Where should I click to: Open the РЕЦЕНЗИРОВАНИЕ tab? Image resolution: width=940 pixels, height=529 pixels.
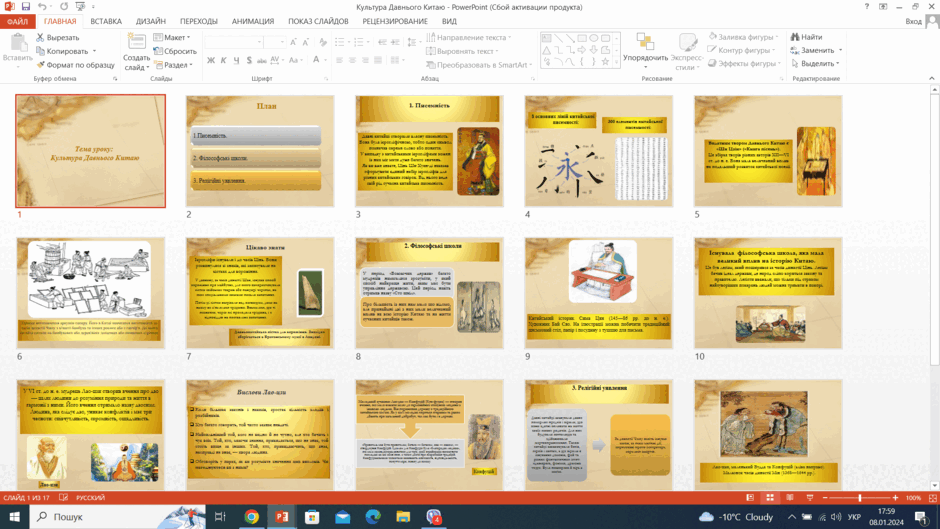(x=395, y=21)
